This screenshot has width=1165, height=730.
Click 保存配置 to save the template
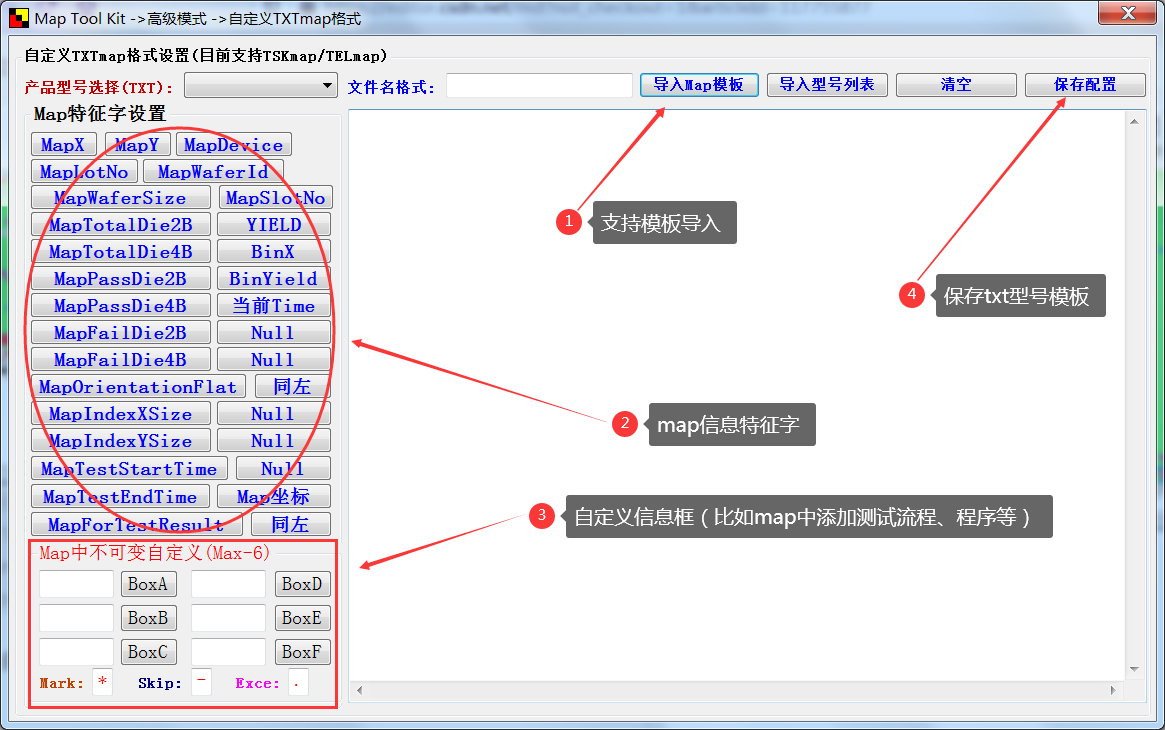pos(1085,85)
